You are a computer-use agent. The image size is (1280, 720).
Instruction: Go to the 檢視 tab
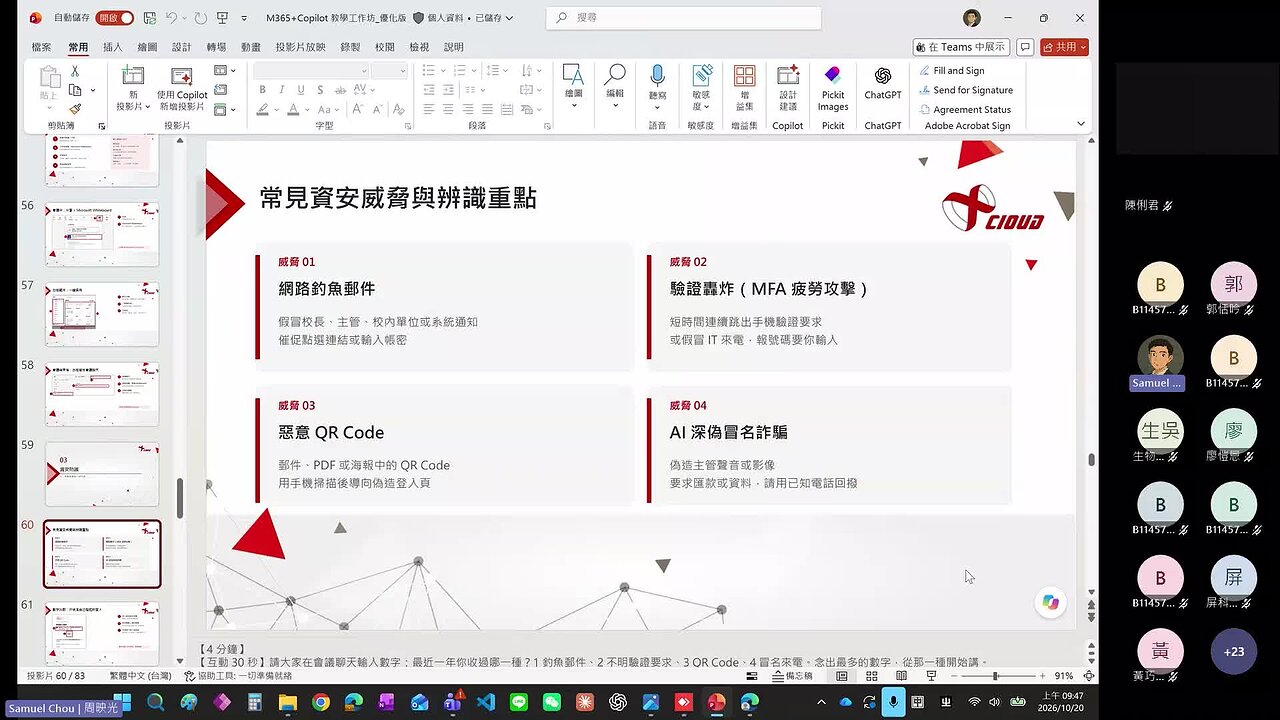(419, 47)
